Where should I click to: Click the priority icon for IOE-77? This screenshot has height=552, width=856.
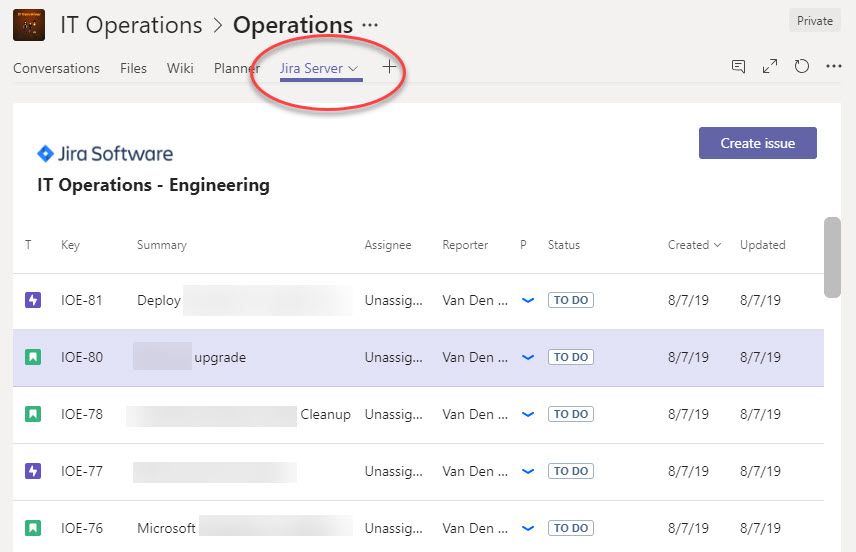pos(528,471)
